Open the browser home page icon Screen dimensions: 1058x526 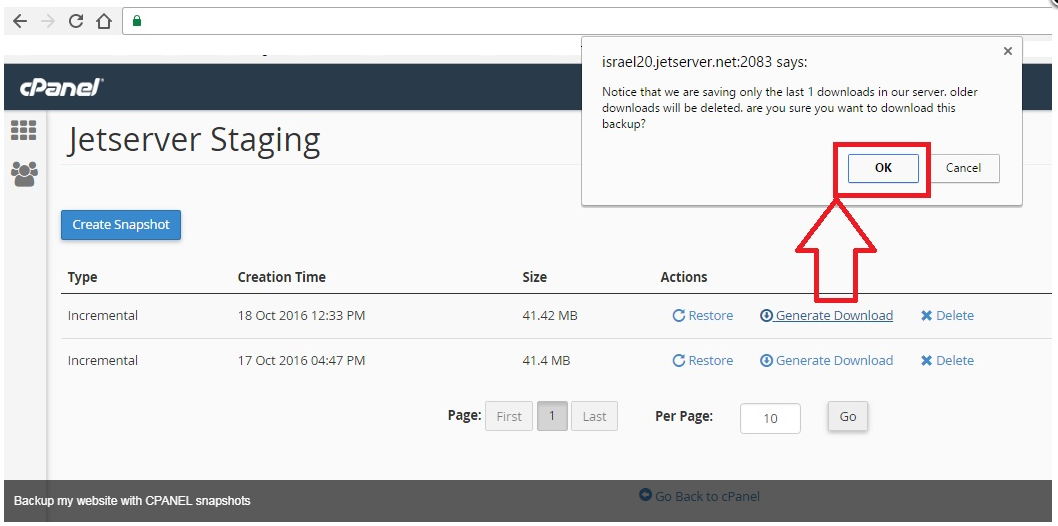(103, 22)
